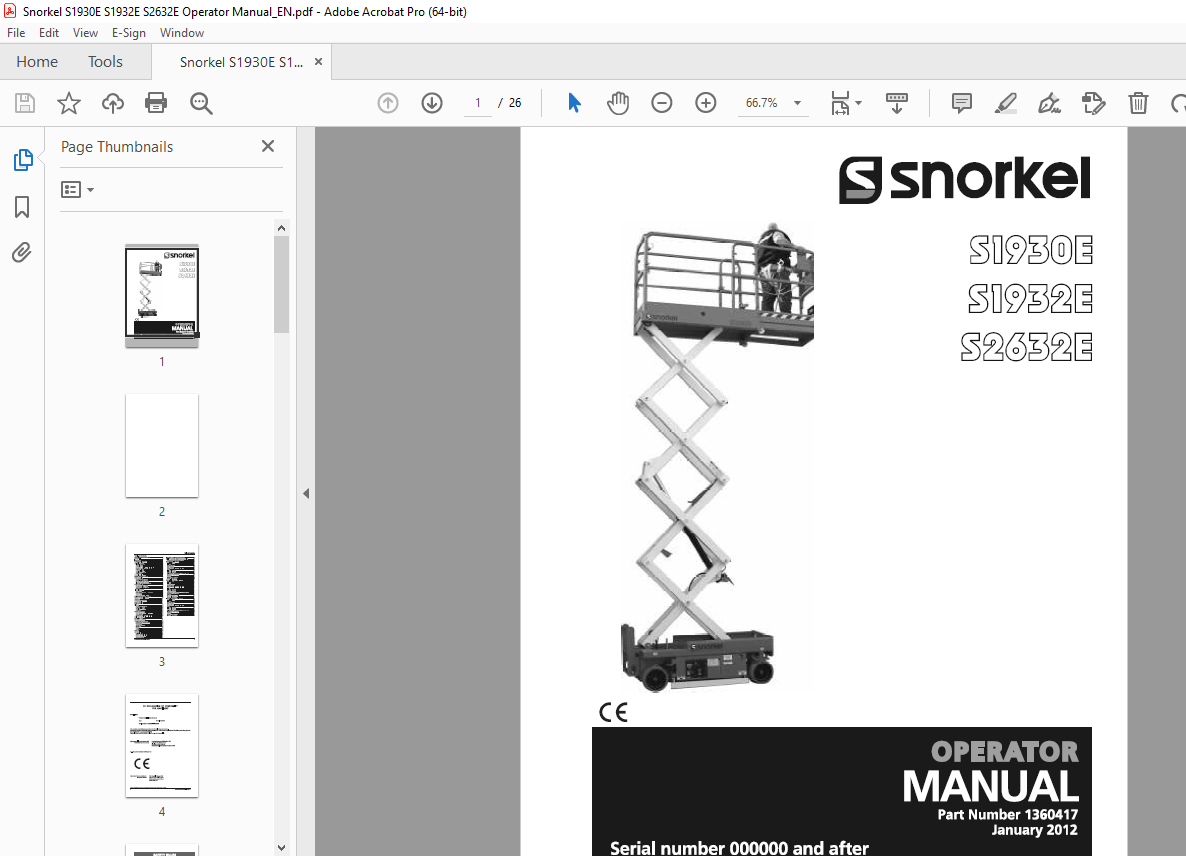1186x856 pixels.
Task: Open the Bookmarks panel icon
Action: [22, 206]
